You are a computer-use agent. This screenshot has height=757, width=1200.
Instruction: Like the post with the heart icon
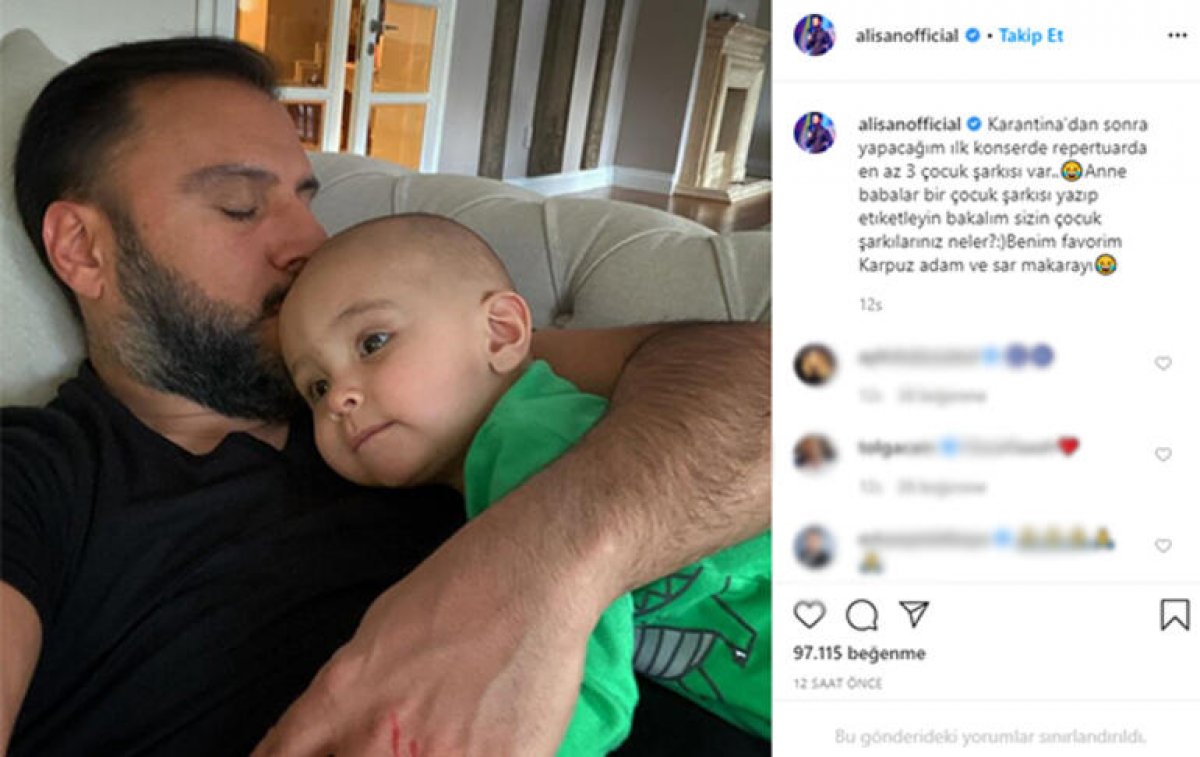[x=809, y=614]
